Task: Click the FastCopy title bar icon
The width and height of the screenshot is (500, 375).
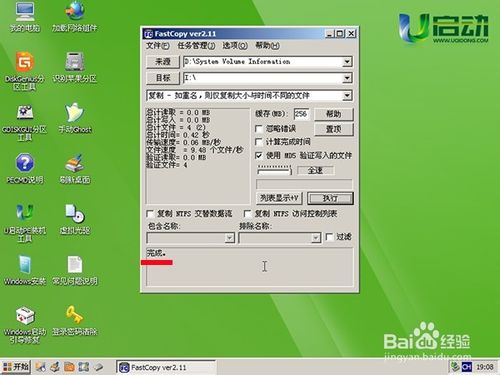Action: coord(148,34)
